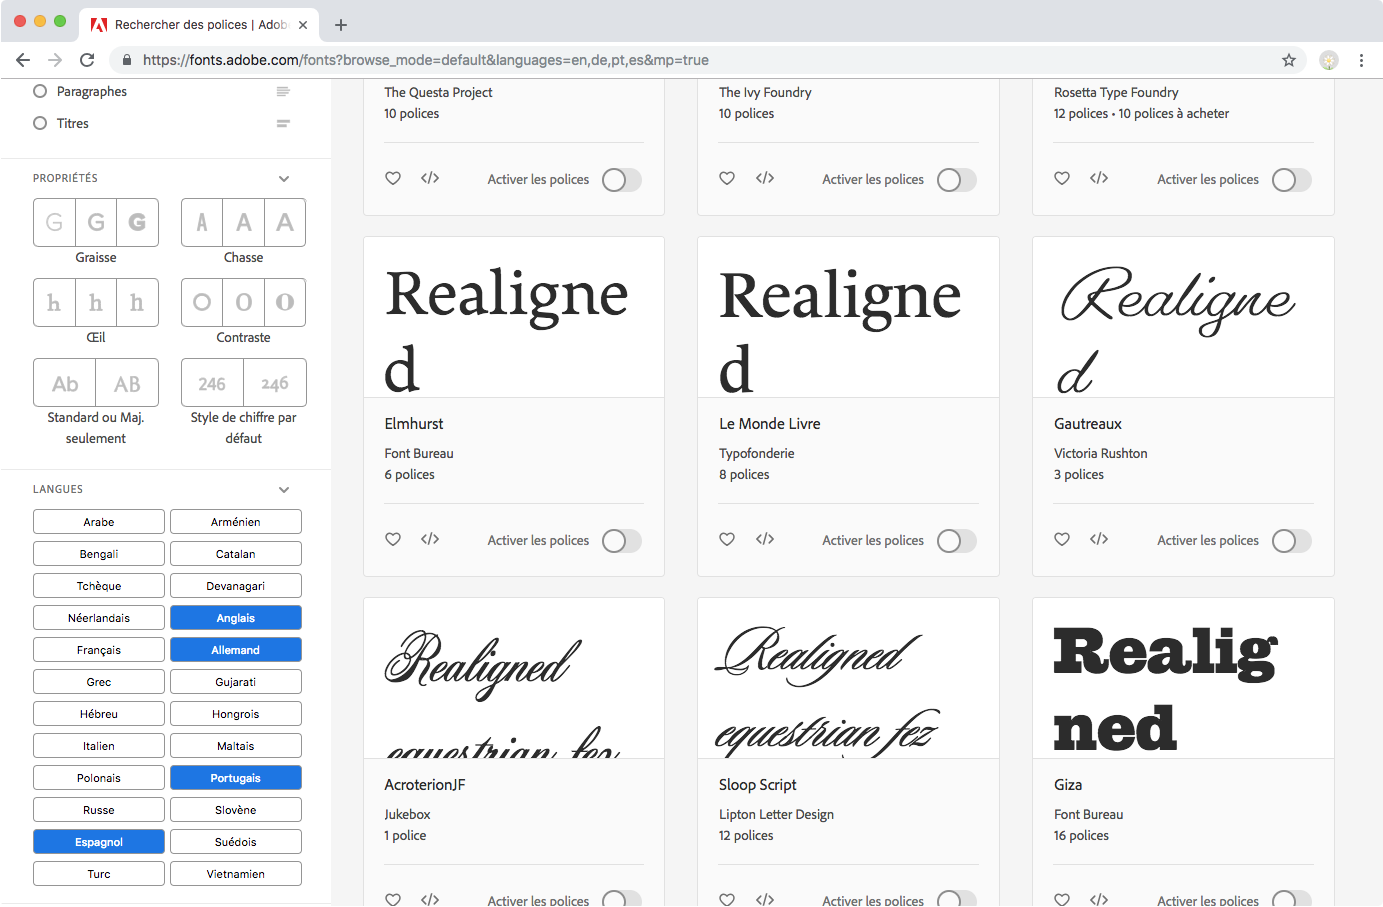Activate Le Monde Livre fonts toggle
The image size is (1383, 907).
956,541
